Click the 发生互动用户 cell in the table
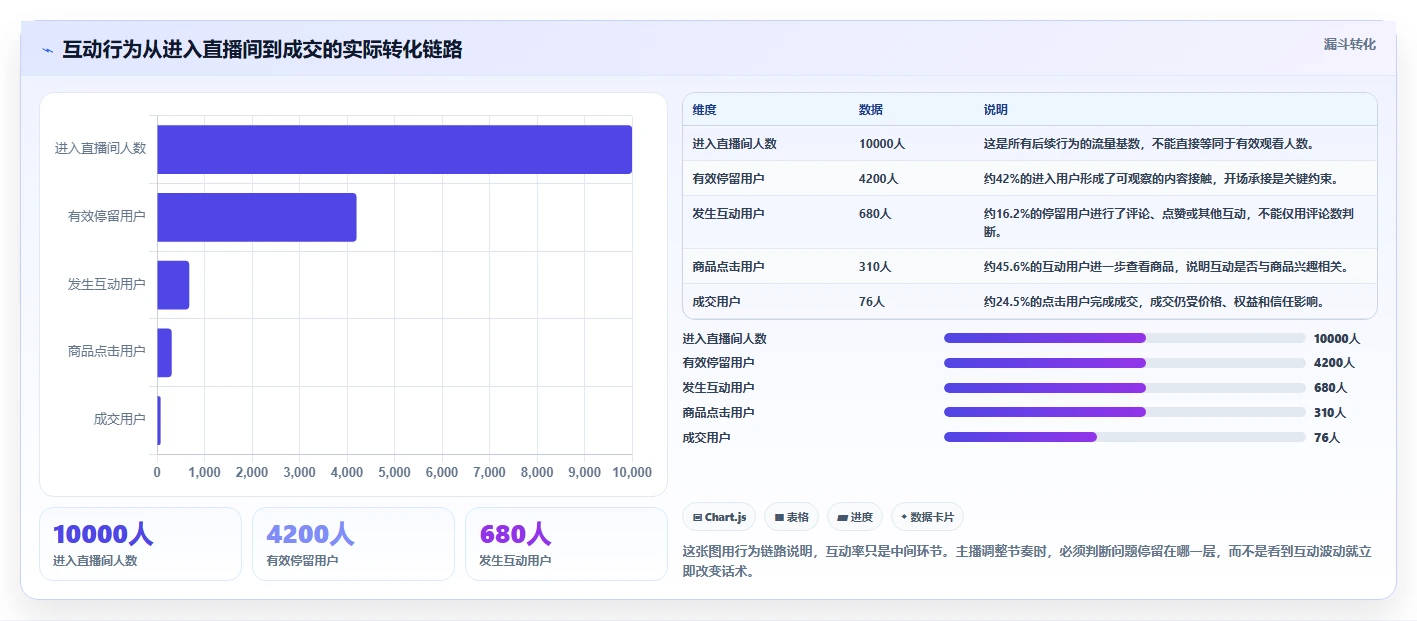The image size is (1417, 621). 728,214
